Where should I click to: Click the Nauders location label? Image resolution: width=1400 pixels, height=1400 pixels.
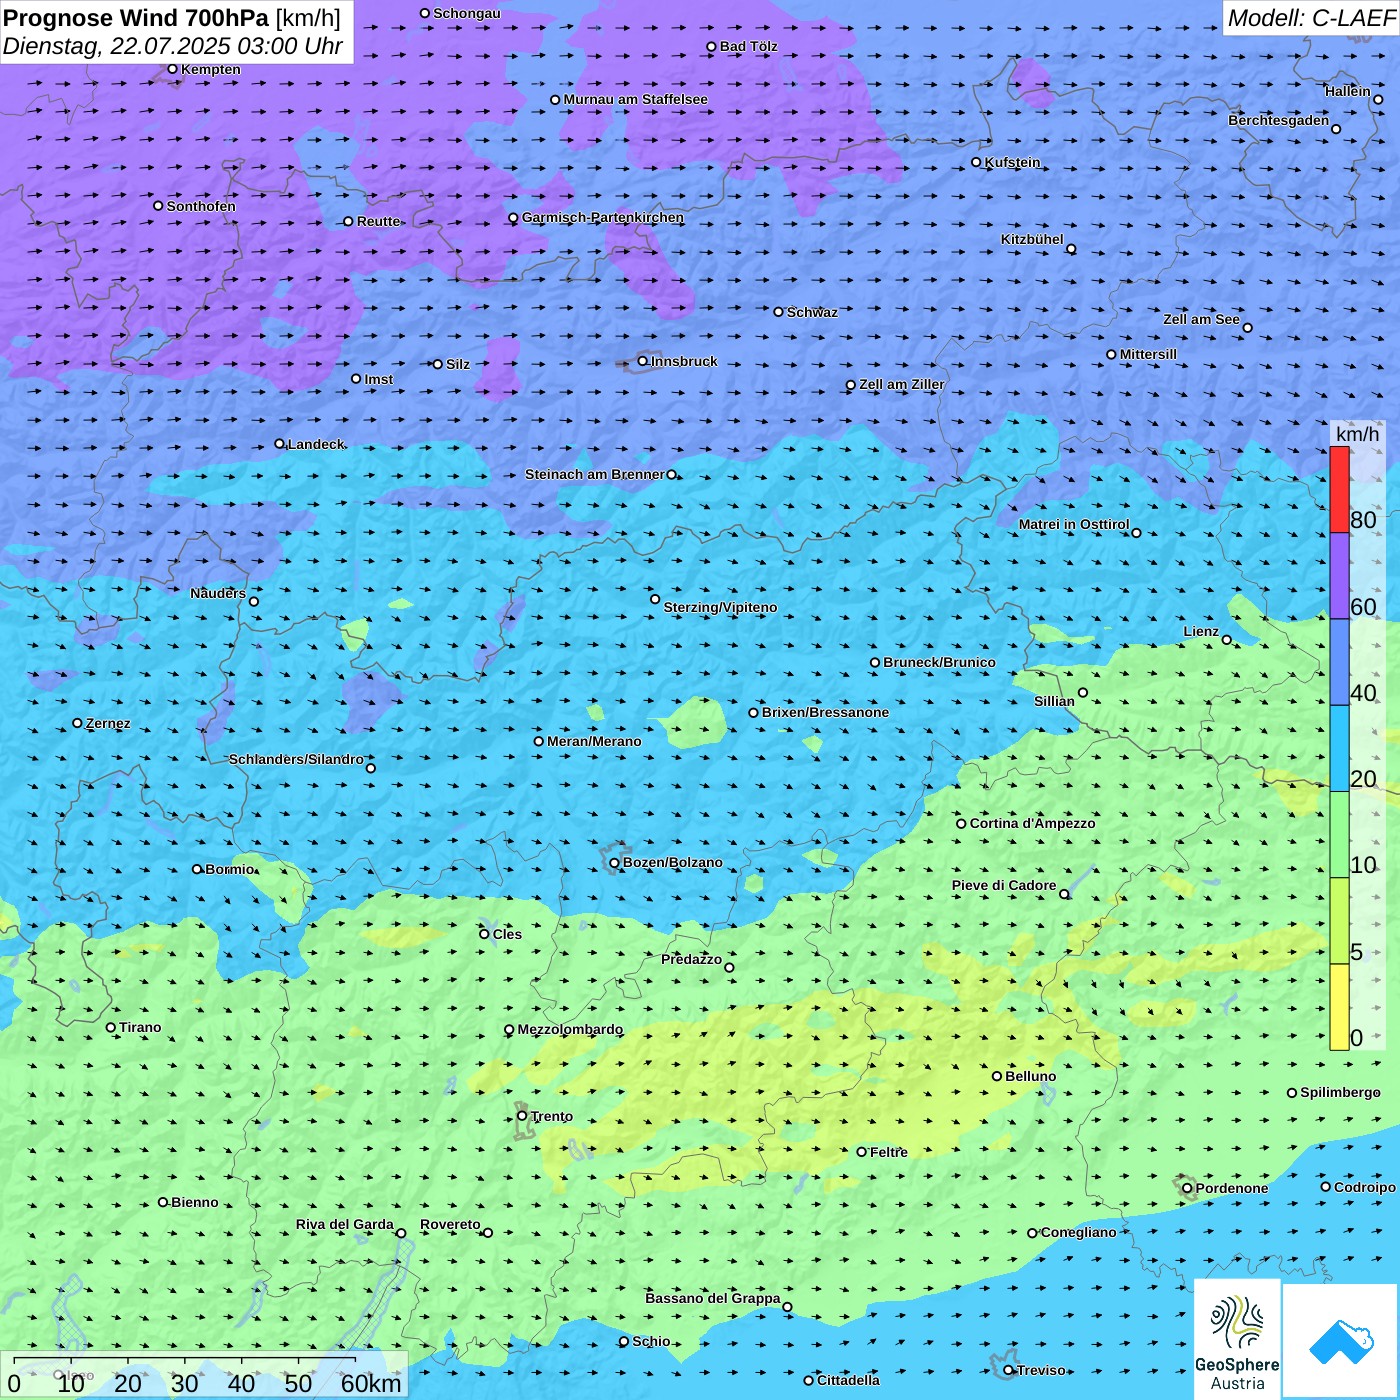click(218, 593)
